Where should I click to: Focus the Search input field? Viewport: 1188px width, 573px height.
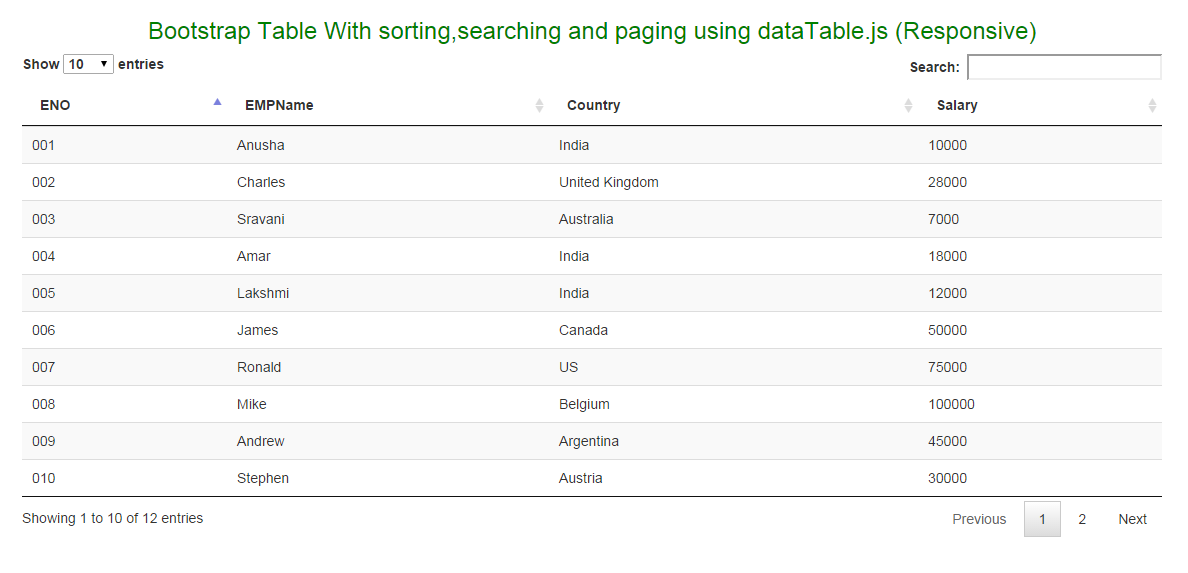[x=1064, y=67]
